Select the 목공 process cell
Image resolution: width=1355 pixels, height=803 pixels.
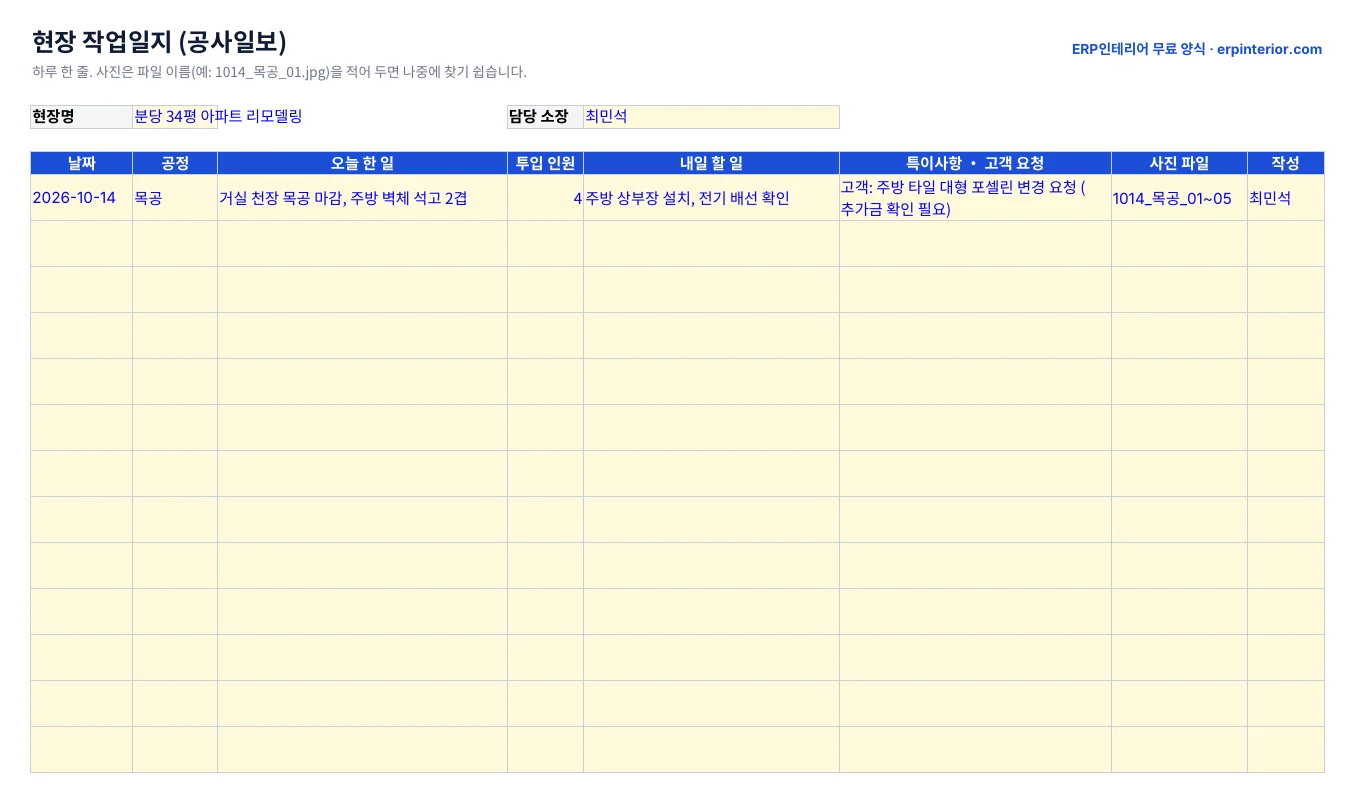point(175,198)
